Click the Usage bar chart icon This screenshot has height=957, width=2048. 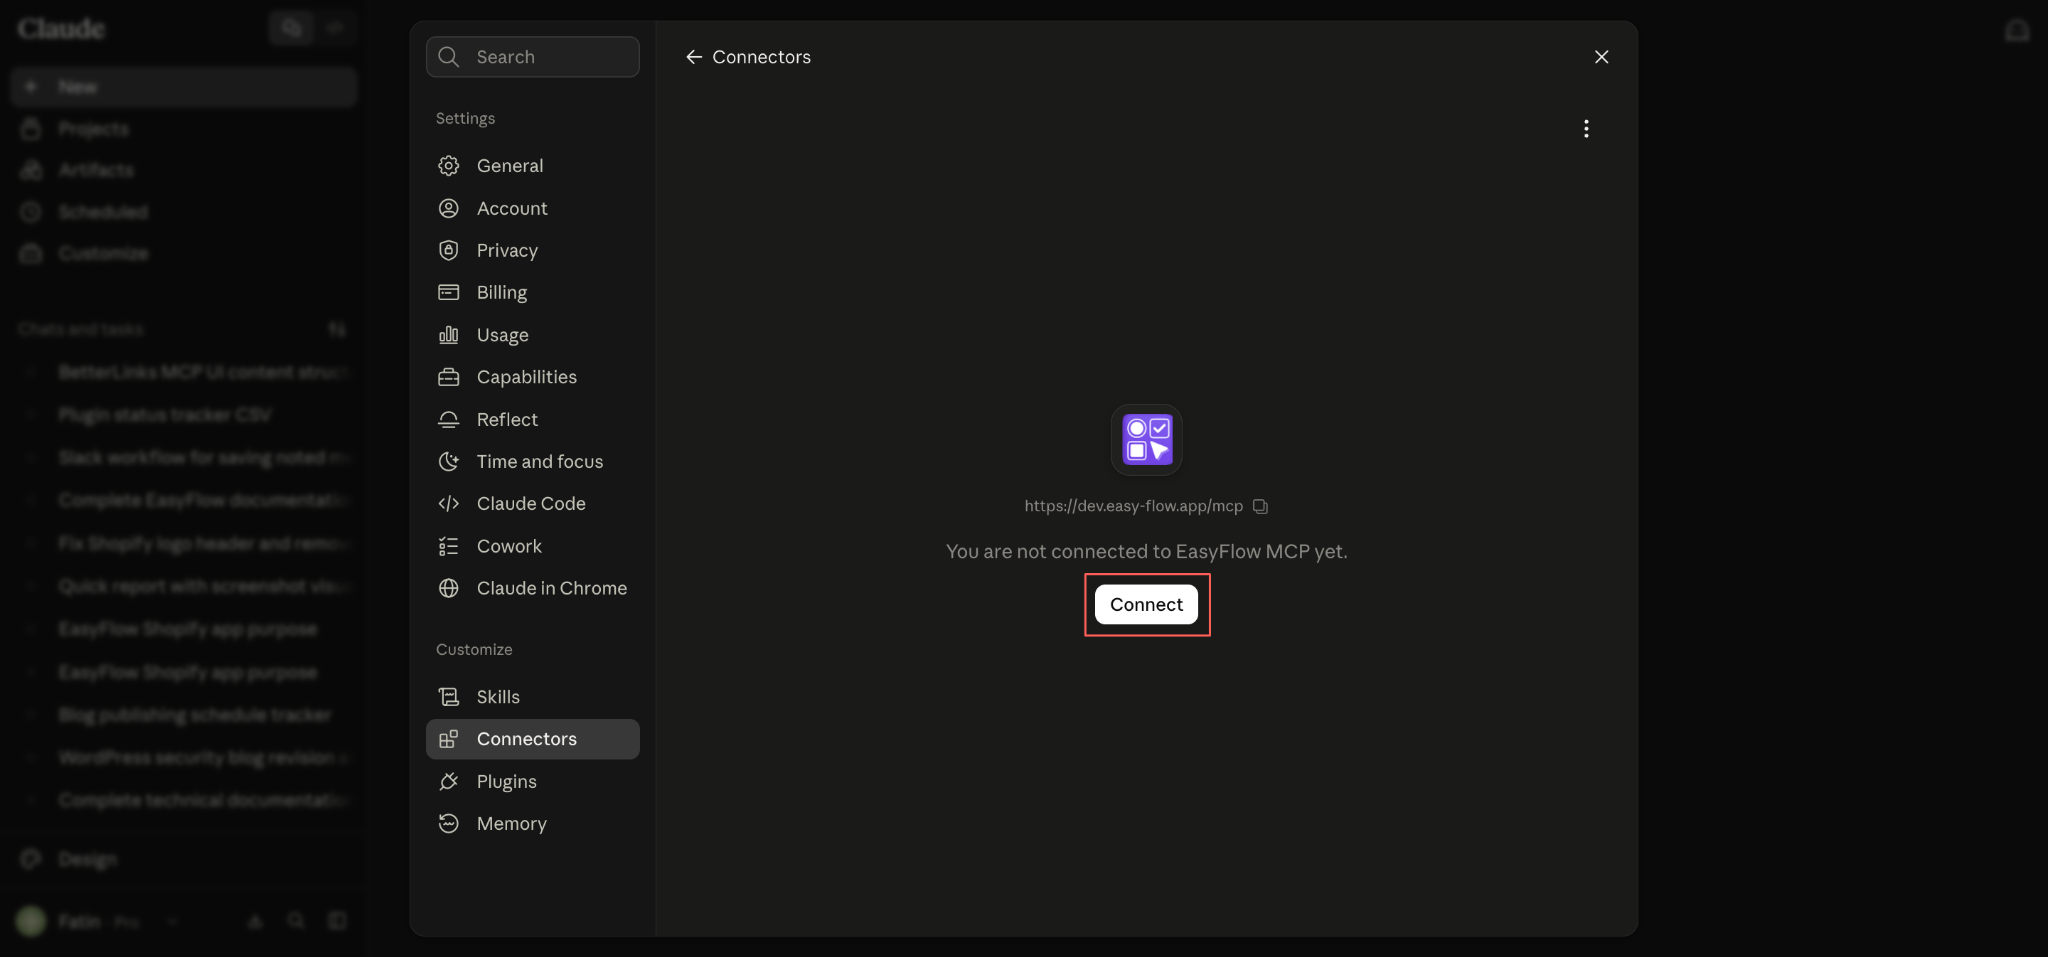pyautogui.click(x=449, y=335)
